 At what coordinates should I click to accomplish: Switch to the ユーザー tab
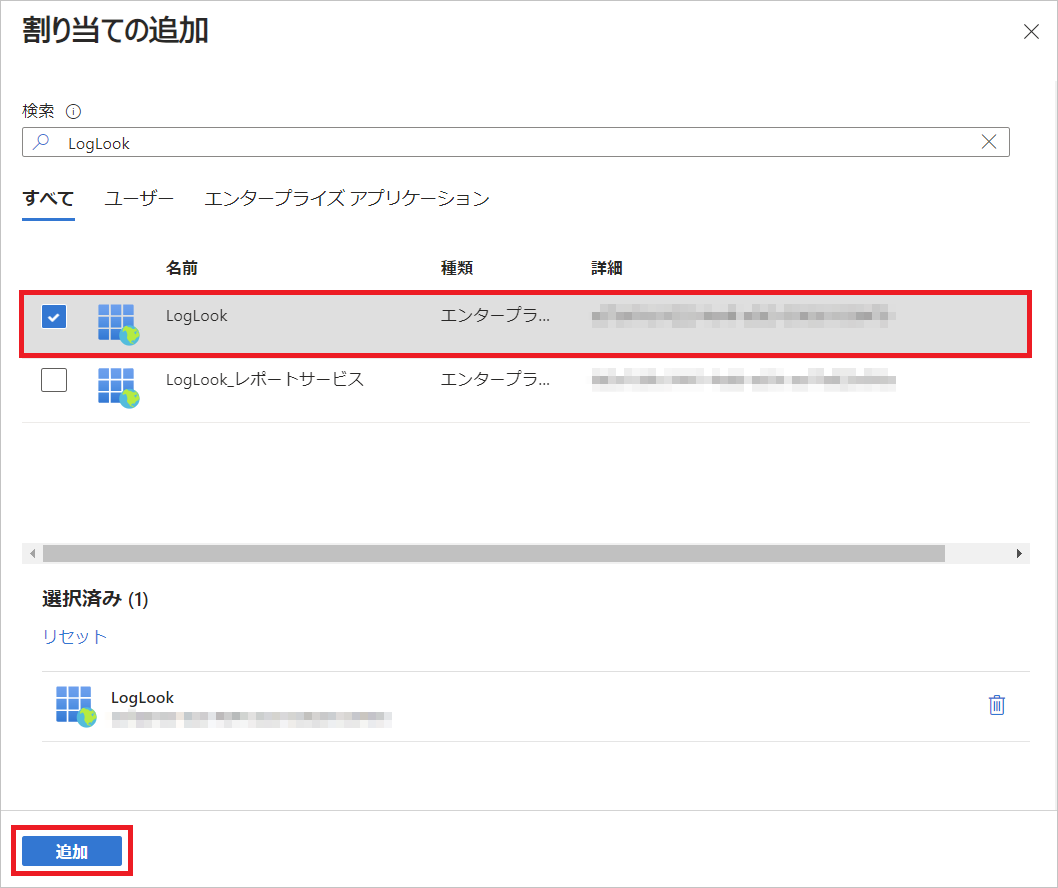139,199
